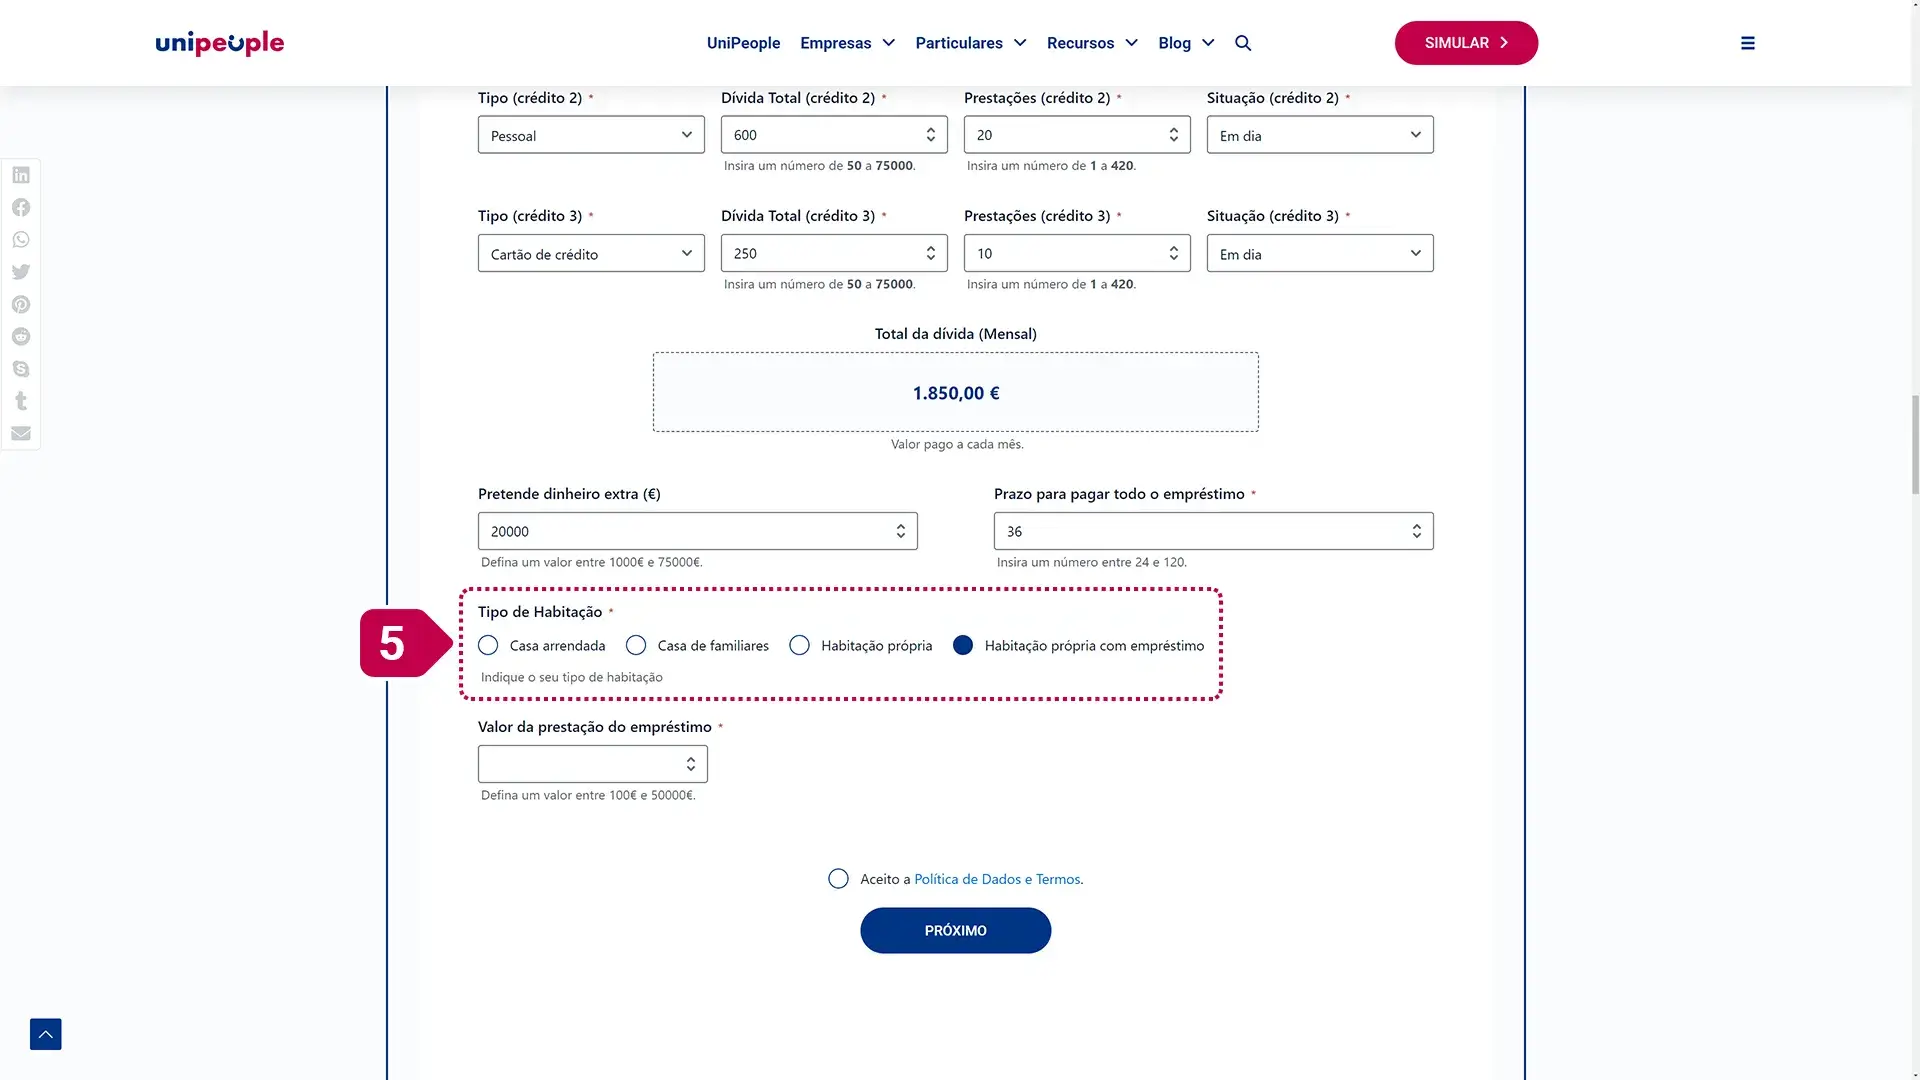
Task: Click the PRÓXIMO button
Action: pyautogui.click(x=955, y=931)
